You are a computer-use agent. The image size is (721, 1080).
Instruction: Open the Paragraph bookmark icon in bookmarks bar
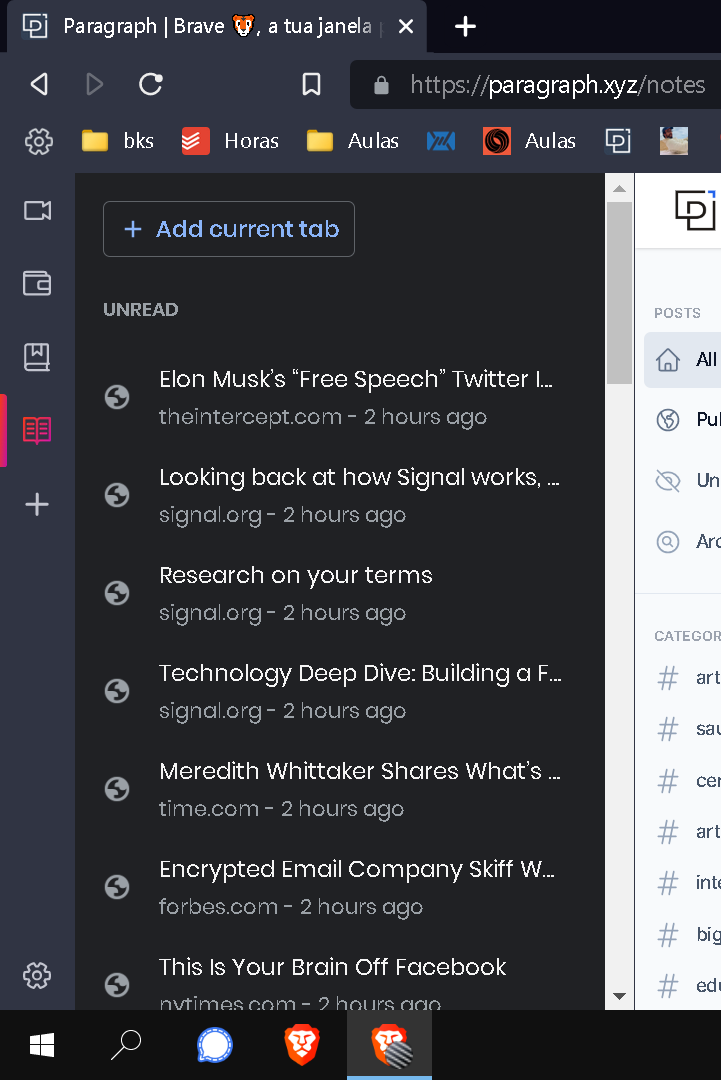(618, 141)
